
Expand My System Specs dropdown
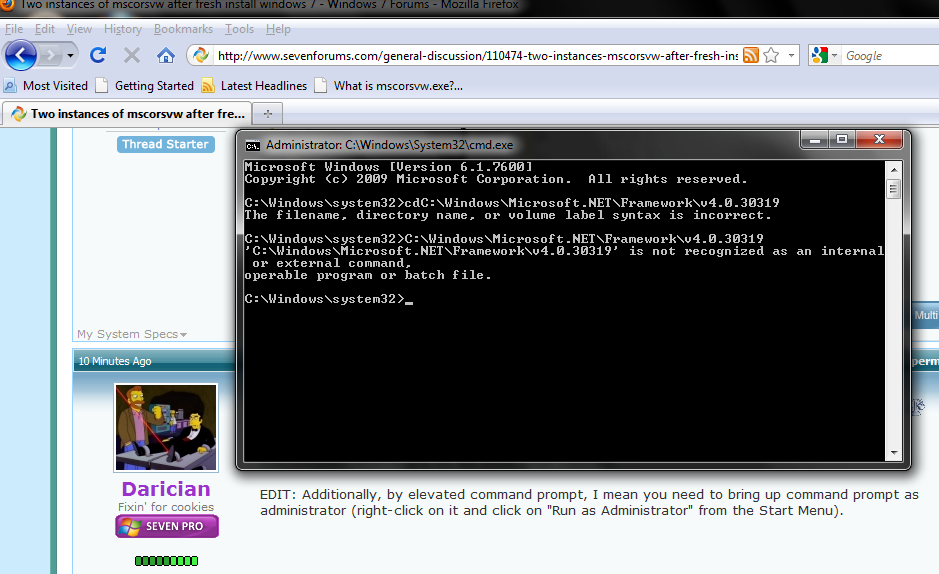[x=132, y=334]
